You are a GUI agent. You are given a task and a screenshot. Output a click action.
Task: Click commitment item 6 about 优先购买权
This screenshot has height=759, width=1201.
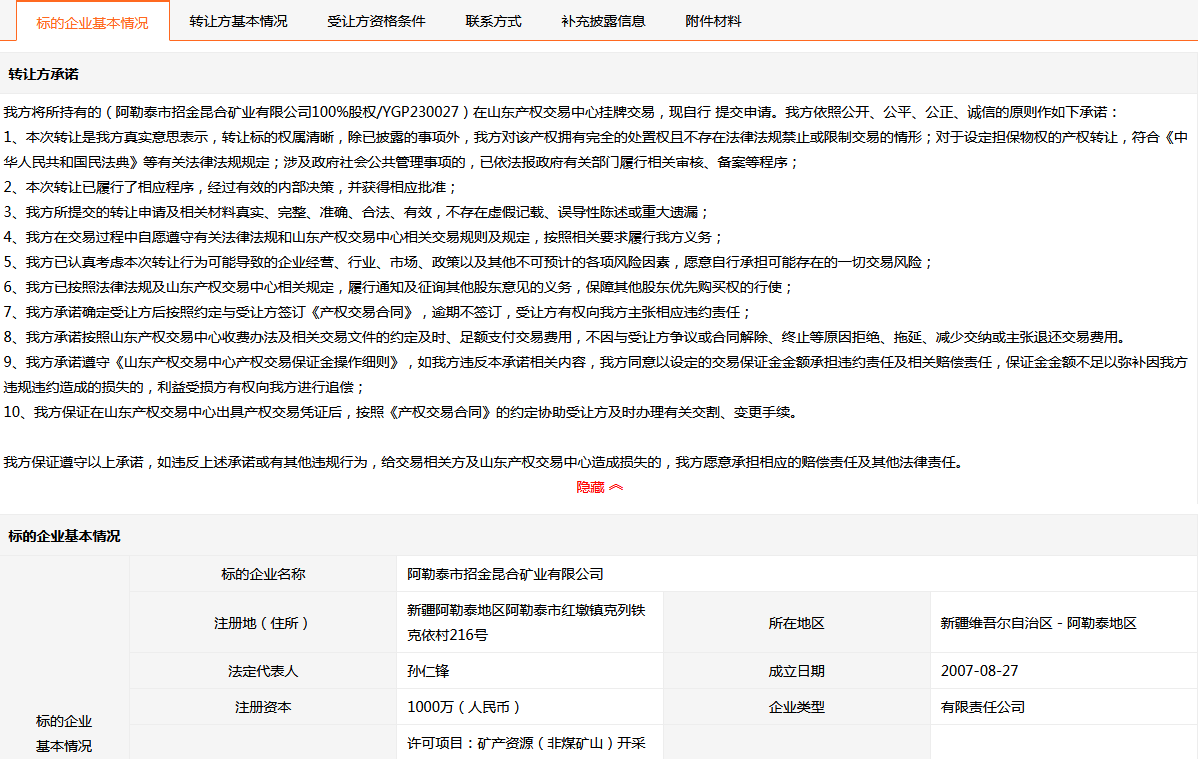[398, 287]
